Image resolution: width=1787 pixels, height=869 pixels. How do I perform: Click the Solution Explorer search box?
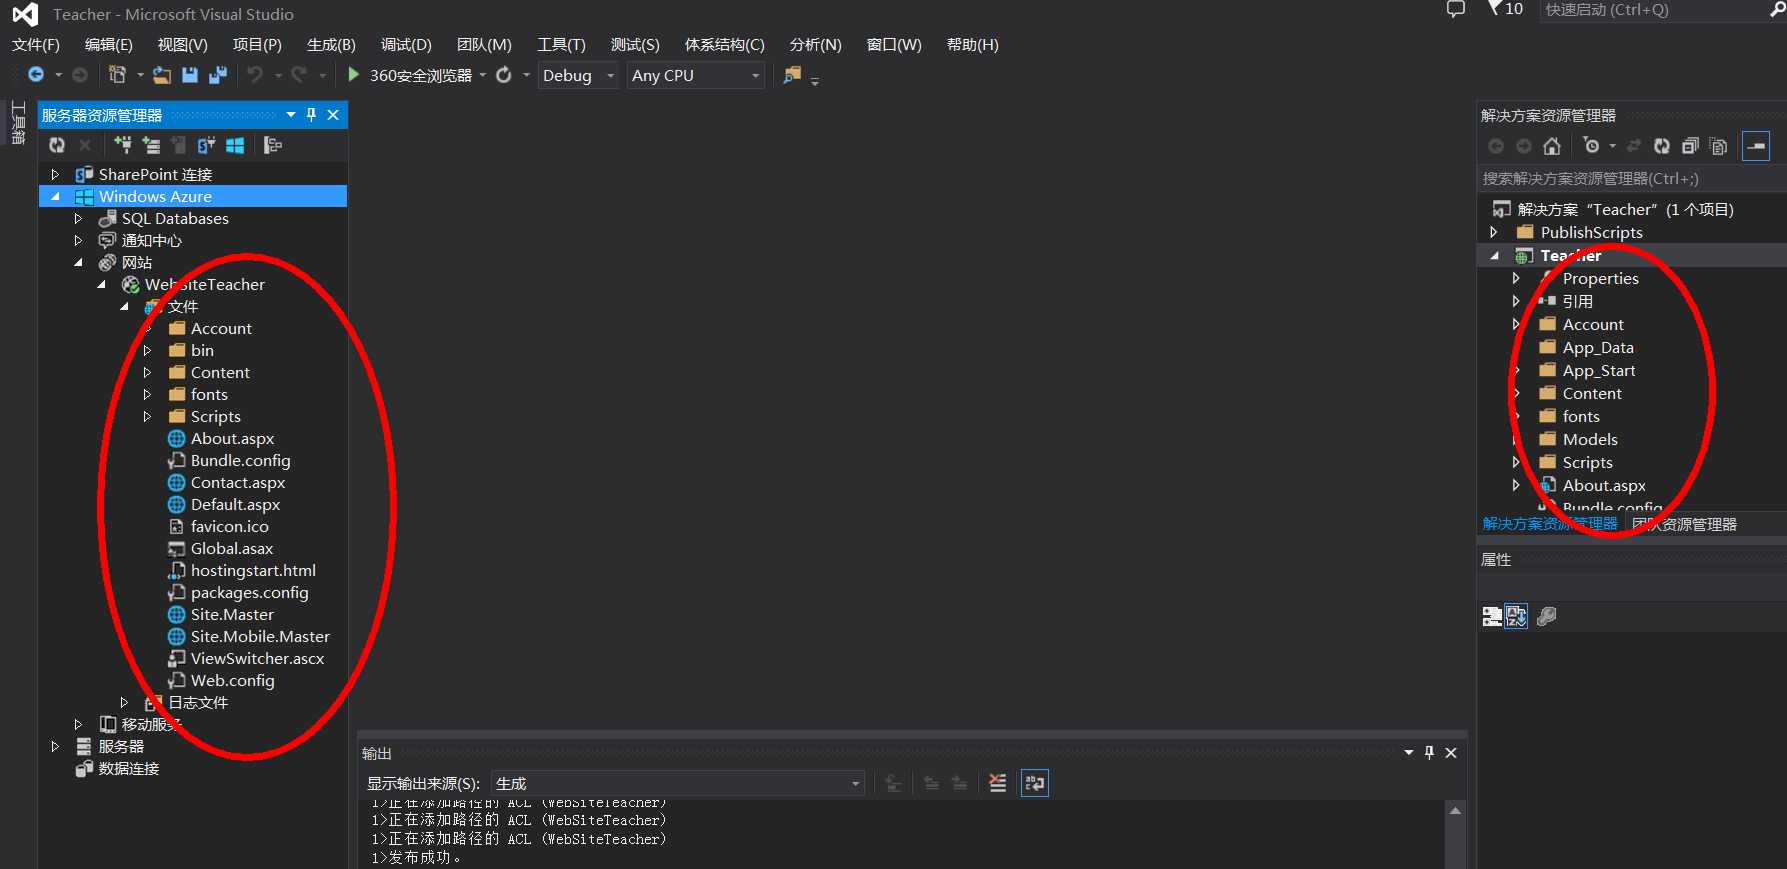1631,178
